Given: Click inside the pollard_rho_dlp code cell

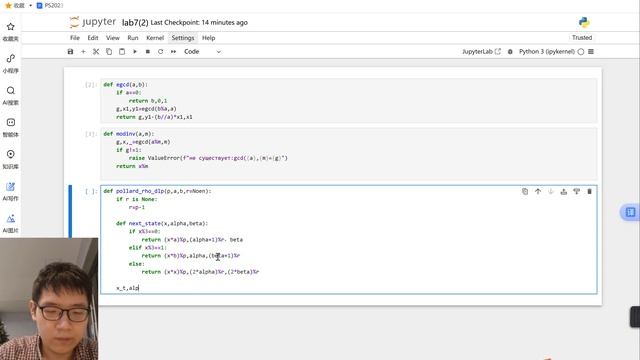Looking at the screenshot, I should pyautogui.click(x=349, y=240).
